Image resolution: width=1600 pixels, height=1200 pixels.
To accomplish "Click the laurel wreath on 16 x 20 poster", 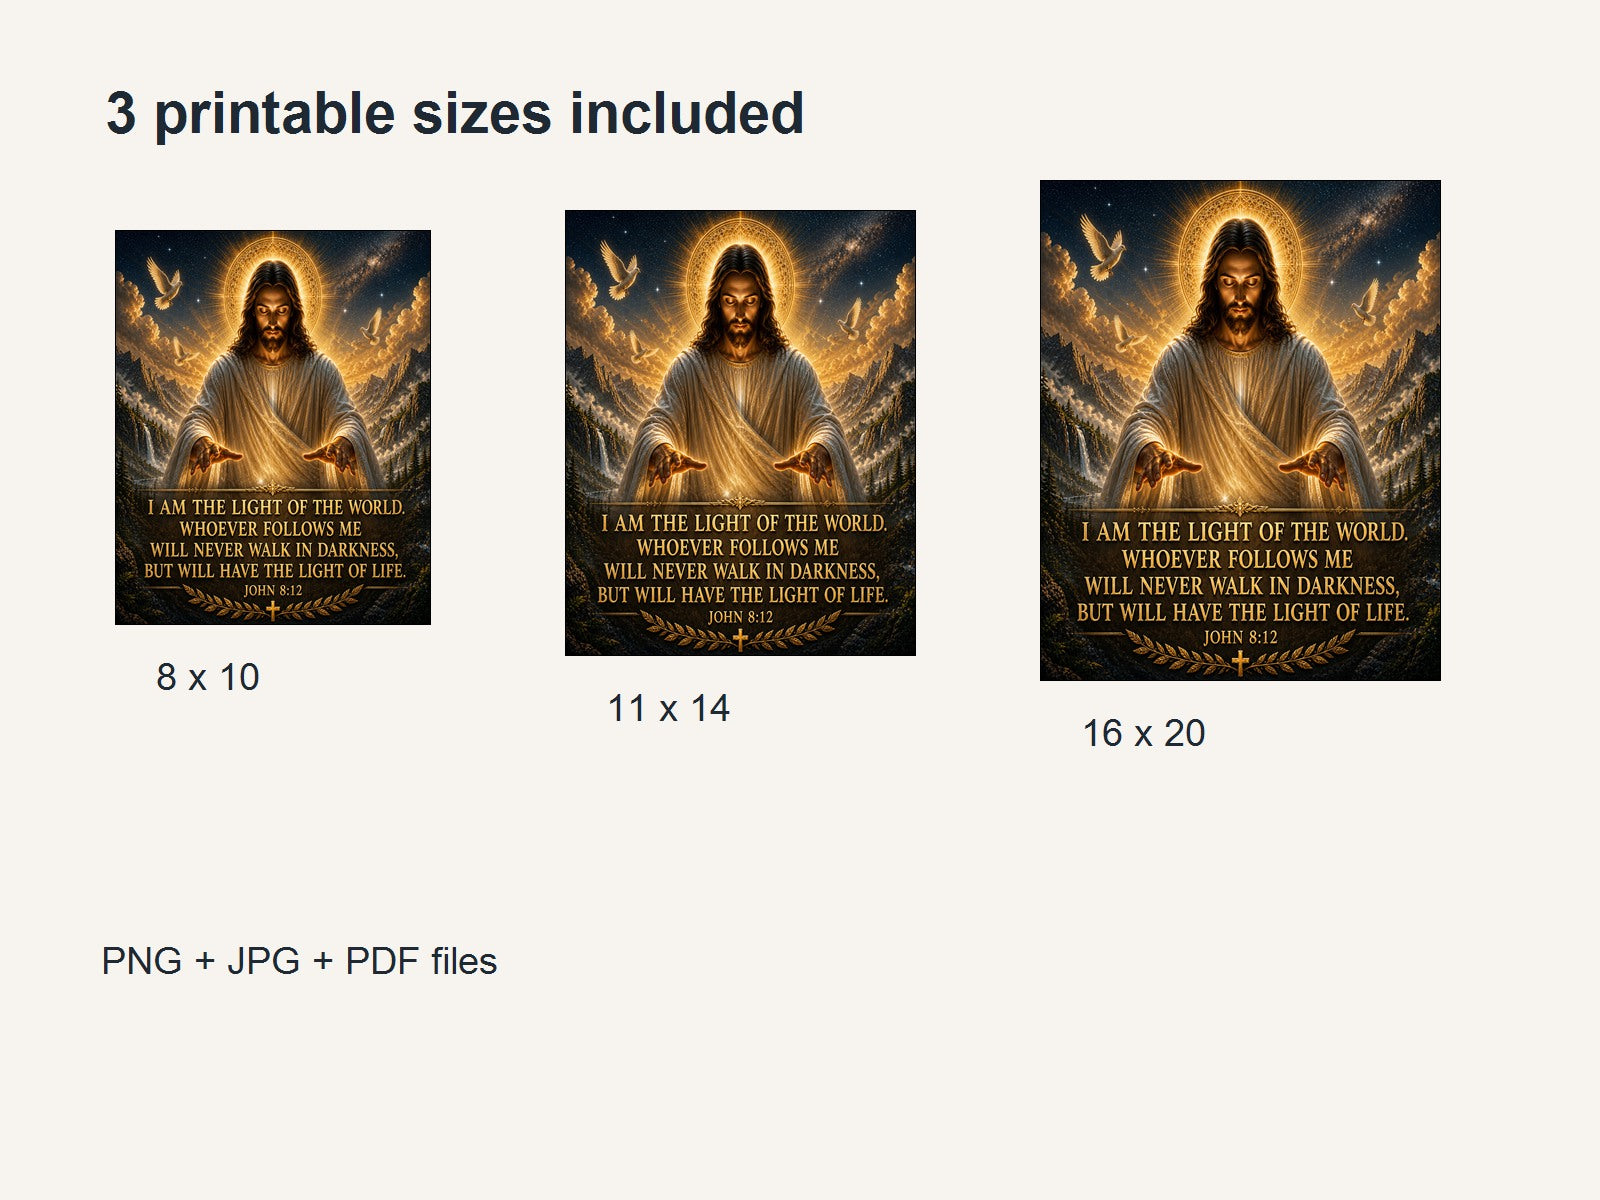I will pyautogui.click(x=1240, y=654).
